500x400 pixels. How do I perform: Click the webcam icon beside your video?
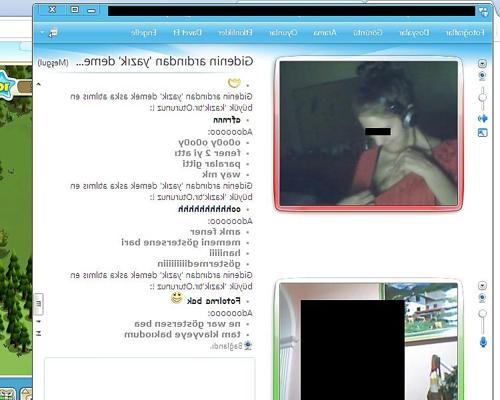pyautogui.click(x=482, y=298)
